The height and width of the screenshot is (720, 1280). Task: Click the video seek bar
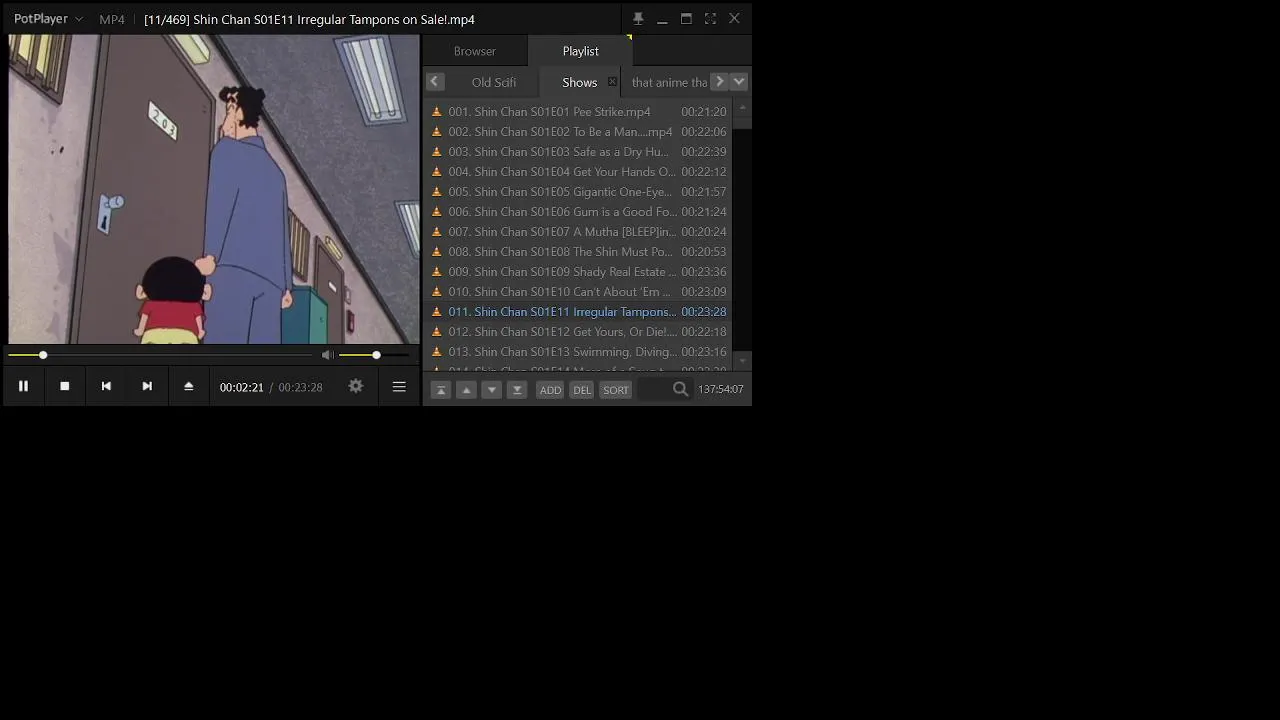[160, 355]
